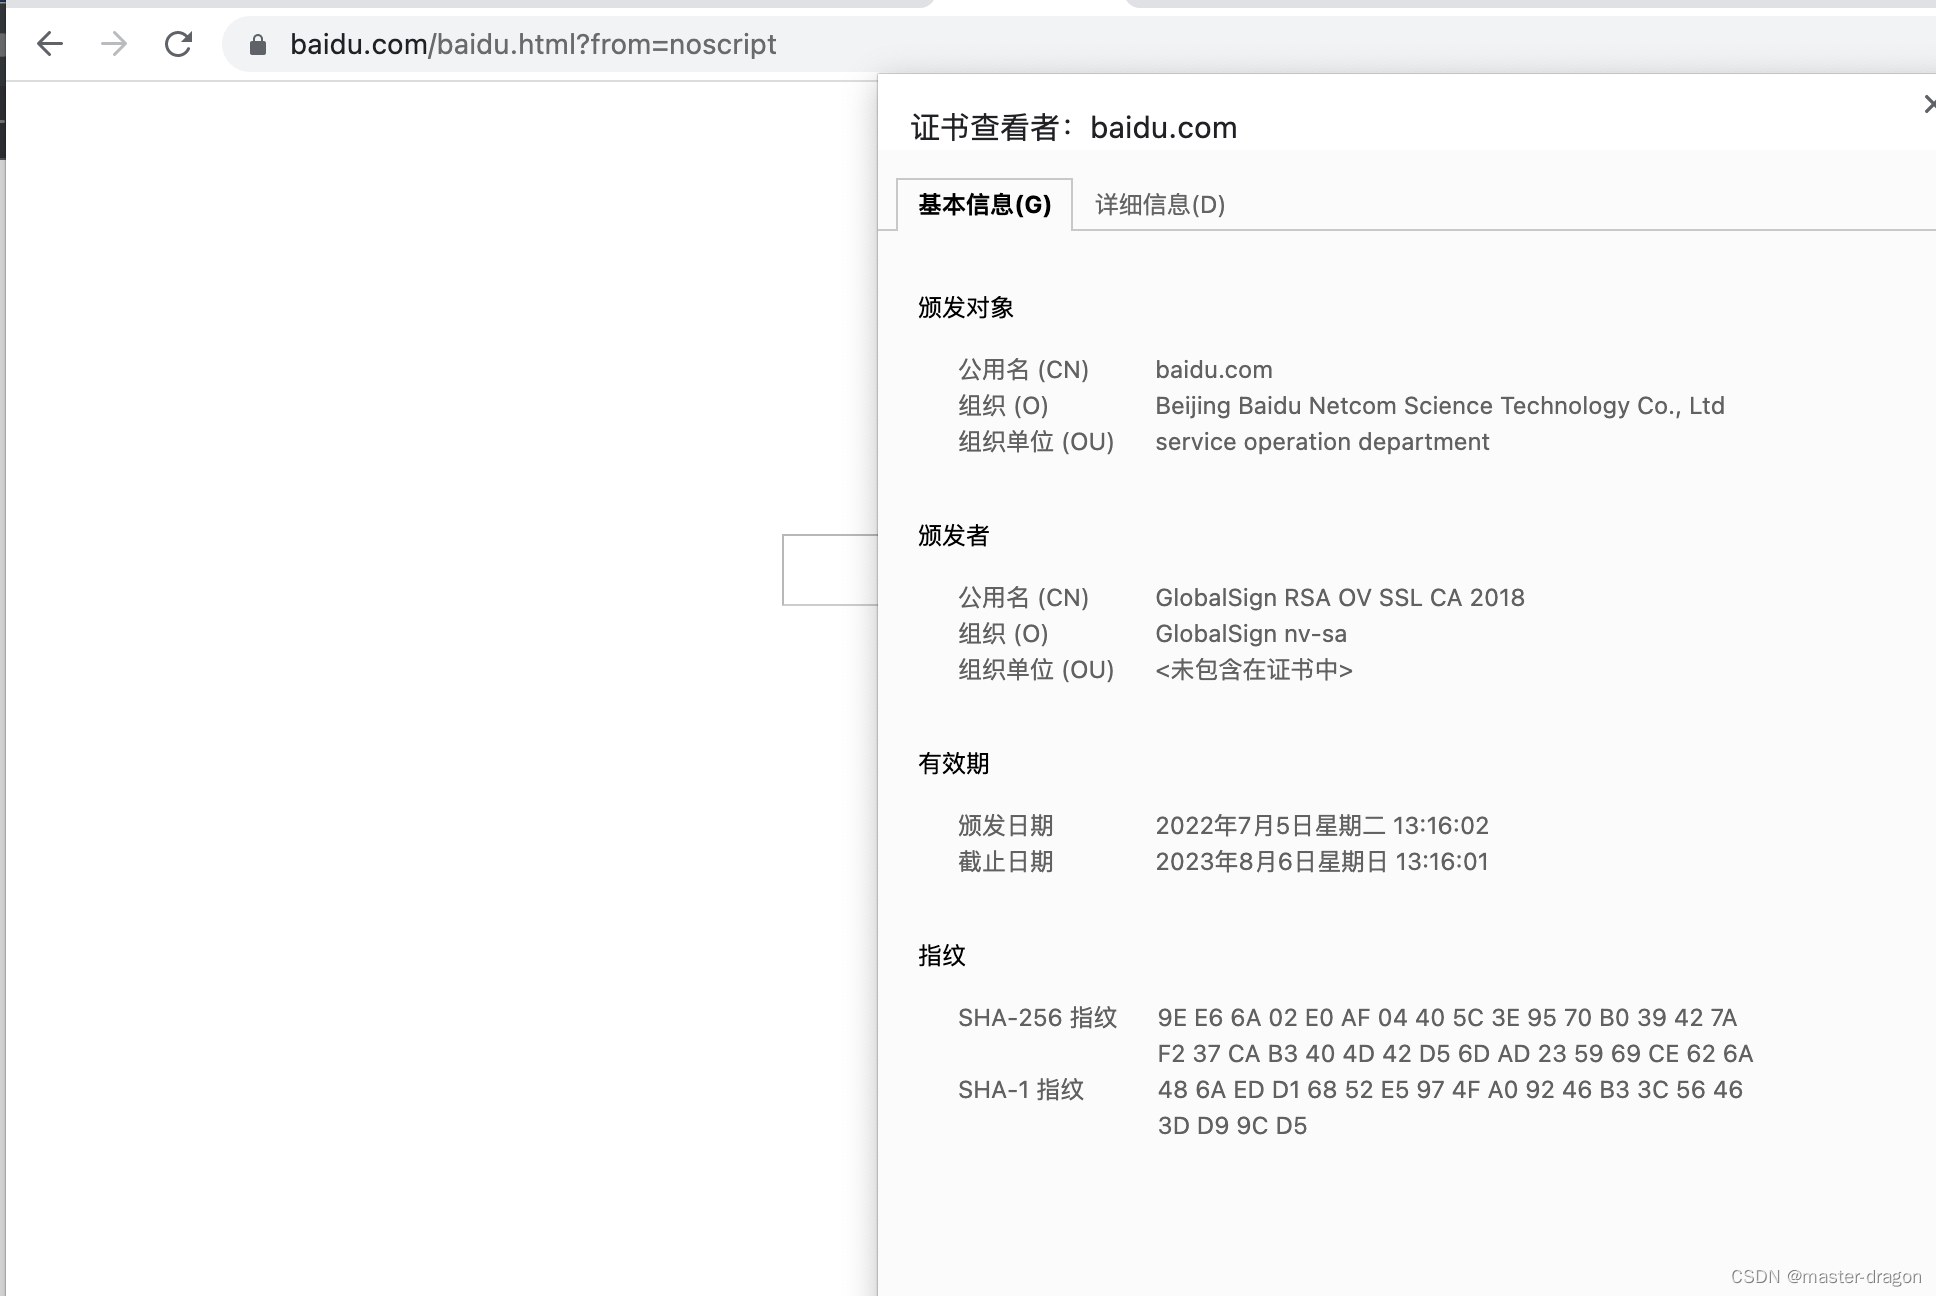Select the 证书查看者: baidu.com title

1074,128
